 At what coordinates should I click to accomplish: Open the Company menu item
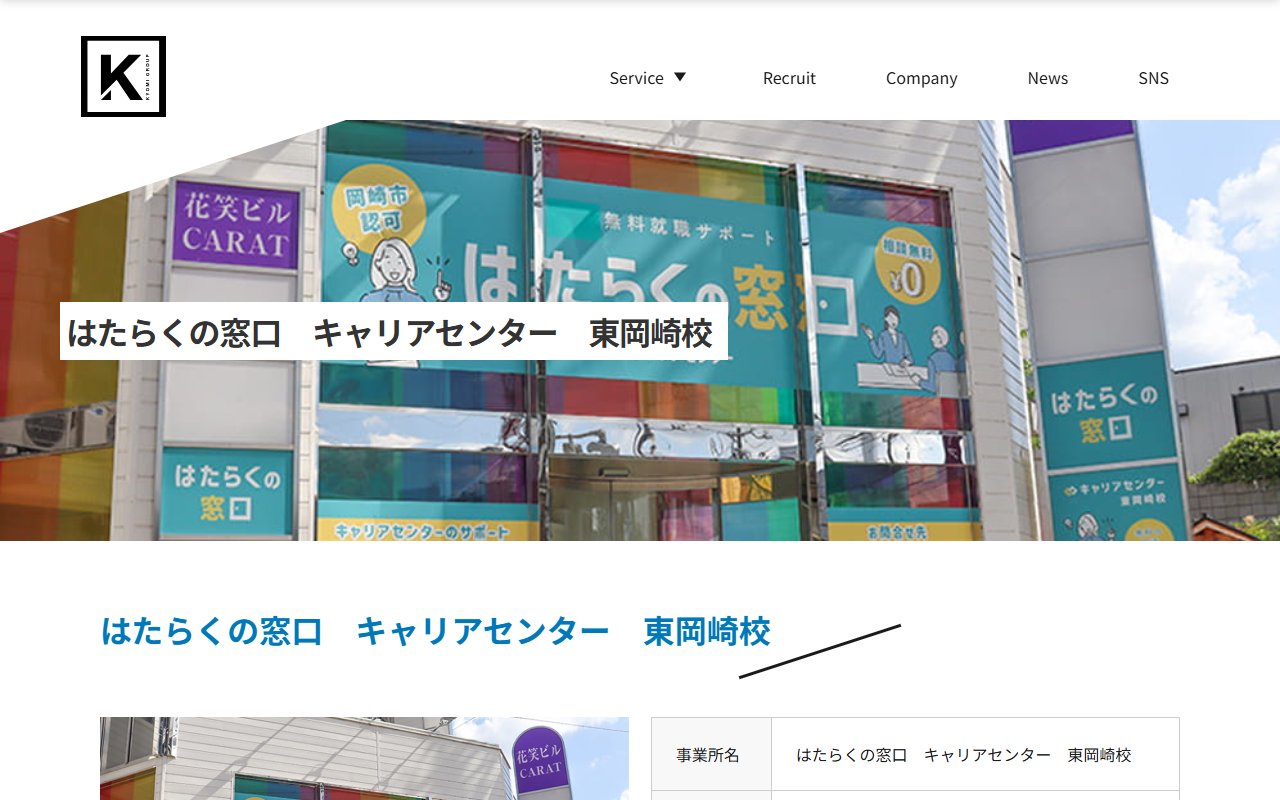[x=921, y=78]
